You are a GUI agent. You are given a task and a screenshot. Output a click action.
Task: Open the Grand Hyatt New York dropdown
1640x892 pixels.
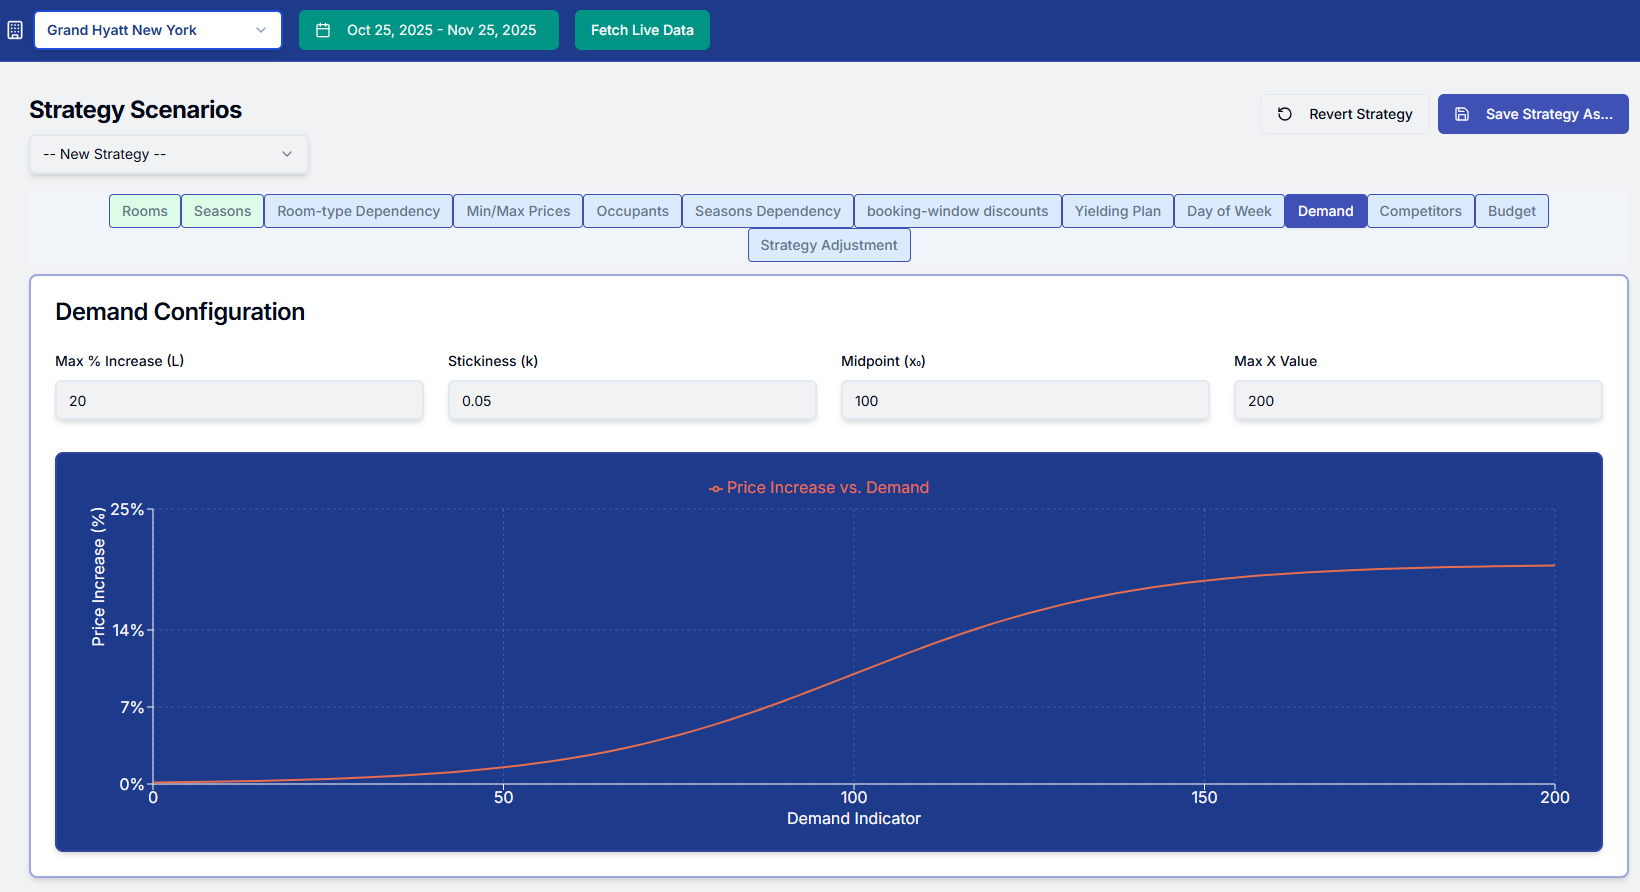click(x=158, y=30)
